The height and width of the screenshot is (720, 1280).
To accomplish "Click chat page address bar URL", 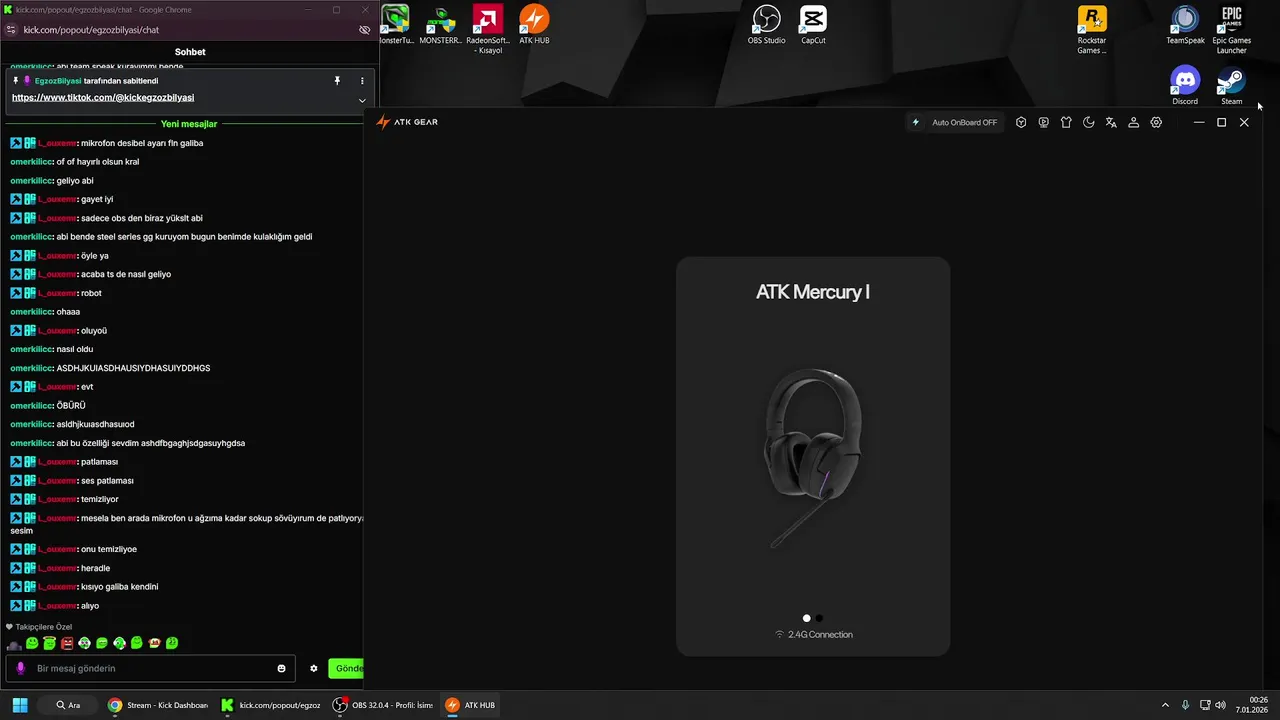I will click(91, 30).
